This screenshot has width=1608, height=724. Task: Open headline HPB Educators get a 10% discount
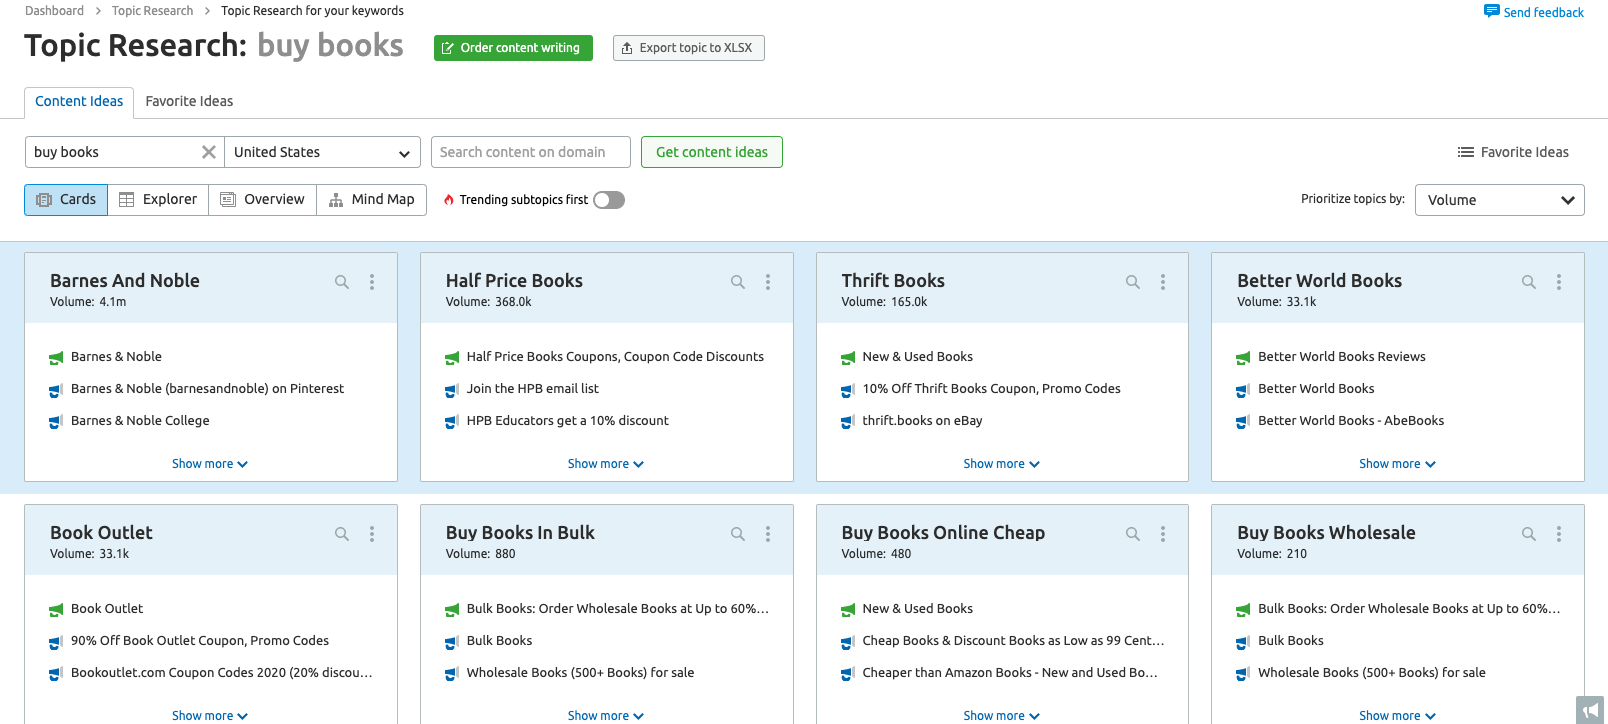click(567, 421)
